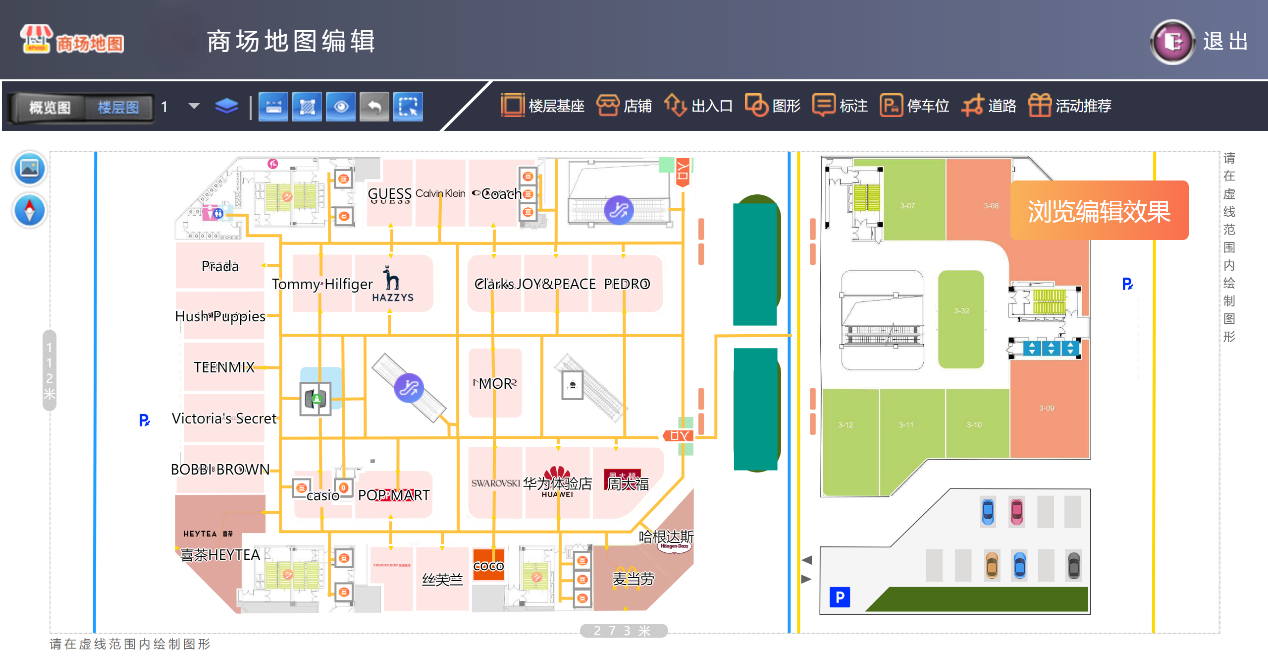Toggle the eye preview icon in toolbar

[341, 106]
